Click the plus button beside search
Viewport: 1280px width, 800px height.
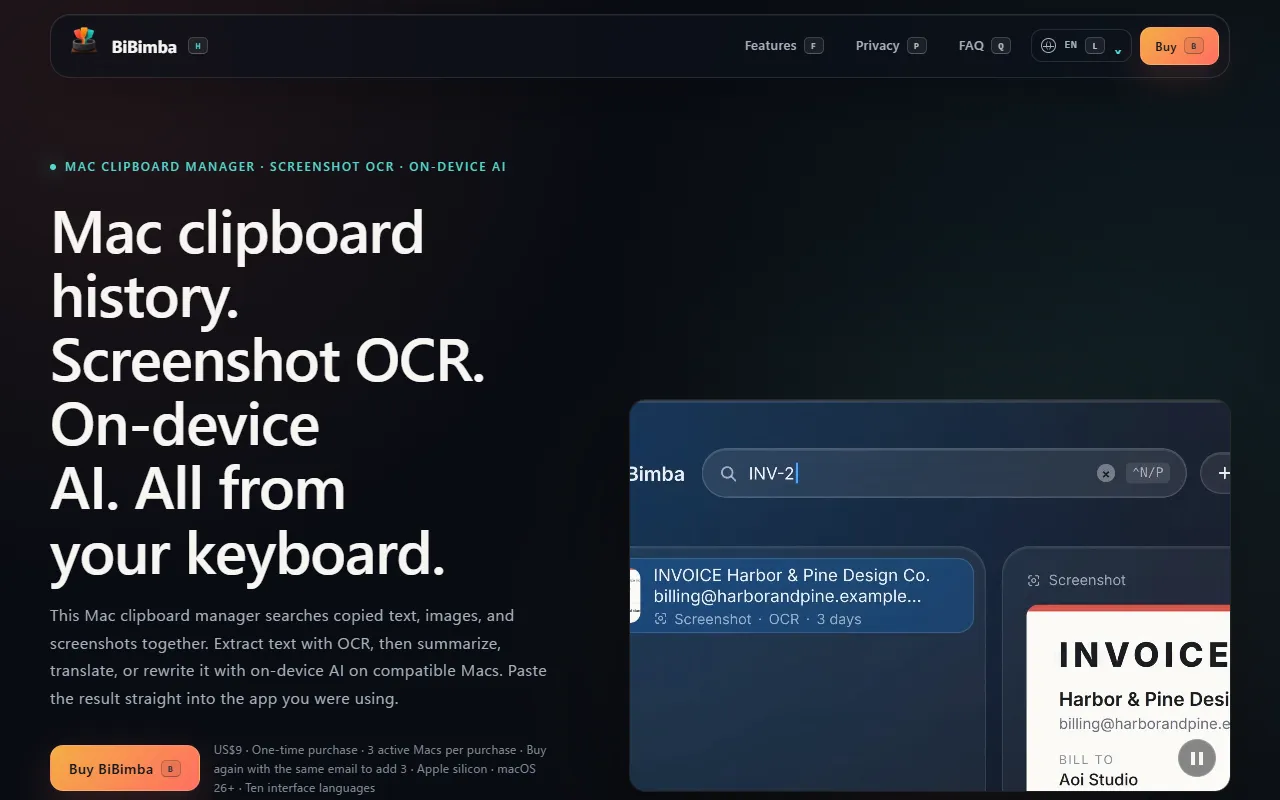pyautogui.click(x=1216, y=473)
